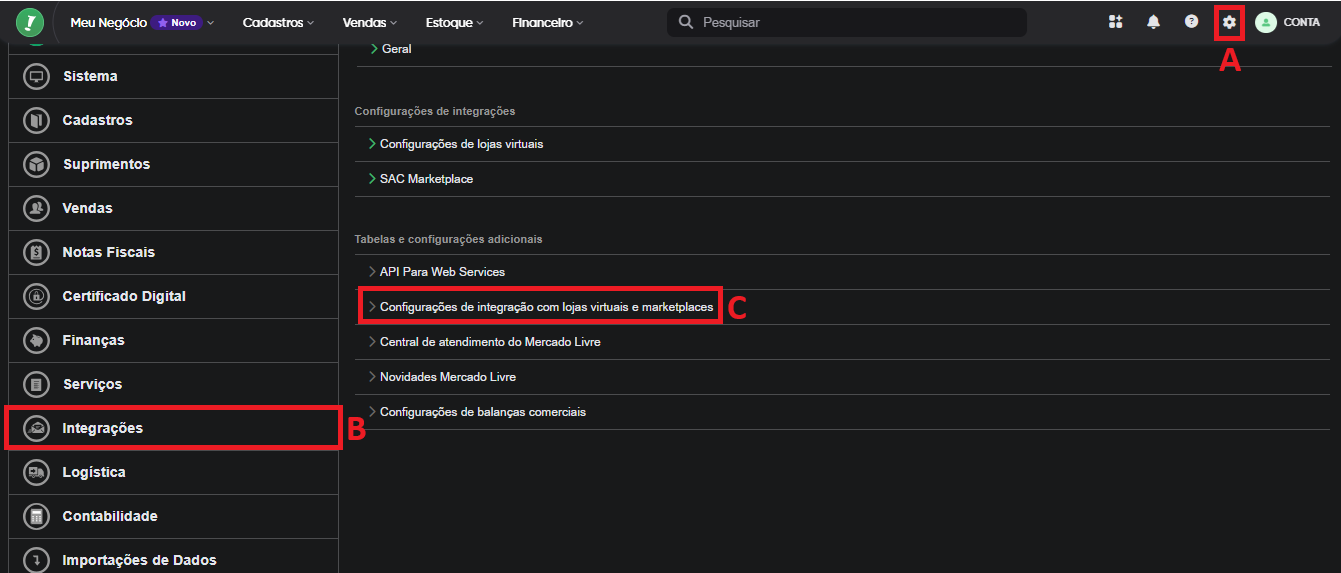The image size is (1341, 573).
Task: Open the notifications bell icon
Action: [x=1153, y=22]
